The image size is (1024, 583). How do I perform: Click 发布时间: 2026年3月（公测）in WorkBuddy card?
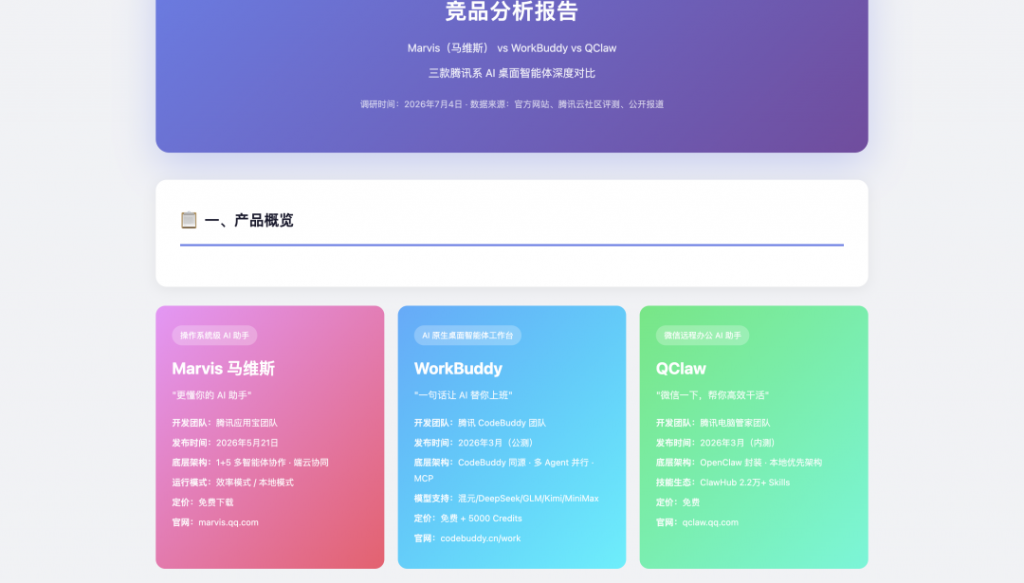coord(475,443)
